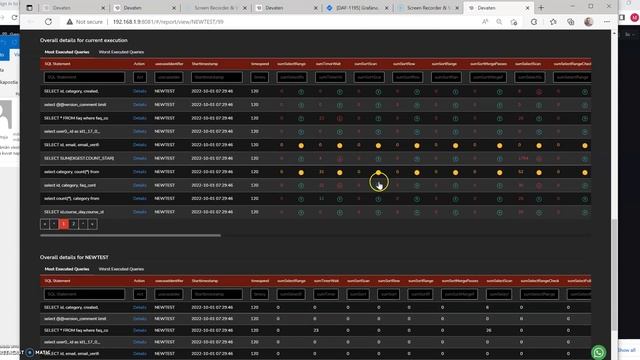The width and height of the screenshot is (640, 360).
Task: Click sumSortMergePasses icon in 'select count(*), category' row
Action: point(500,199)
